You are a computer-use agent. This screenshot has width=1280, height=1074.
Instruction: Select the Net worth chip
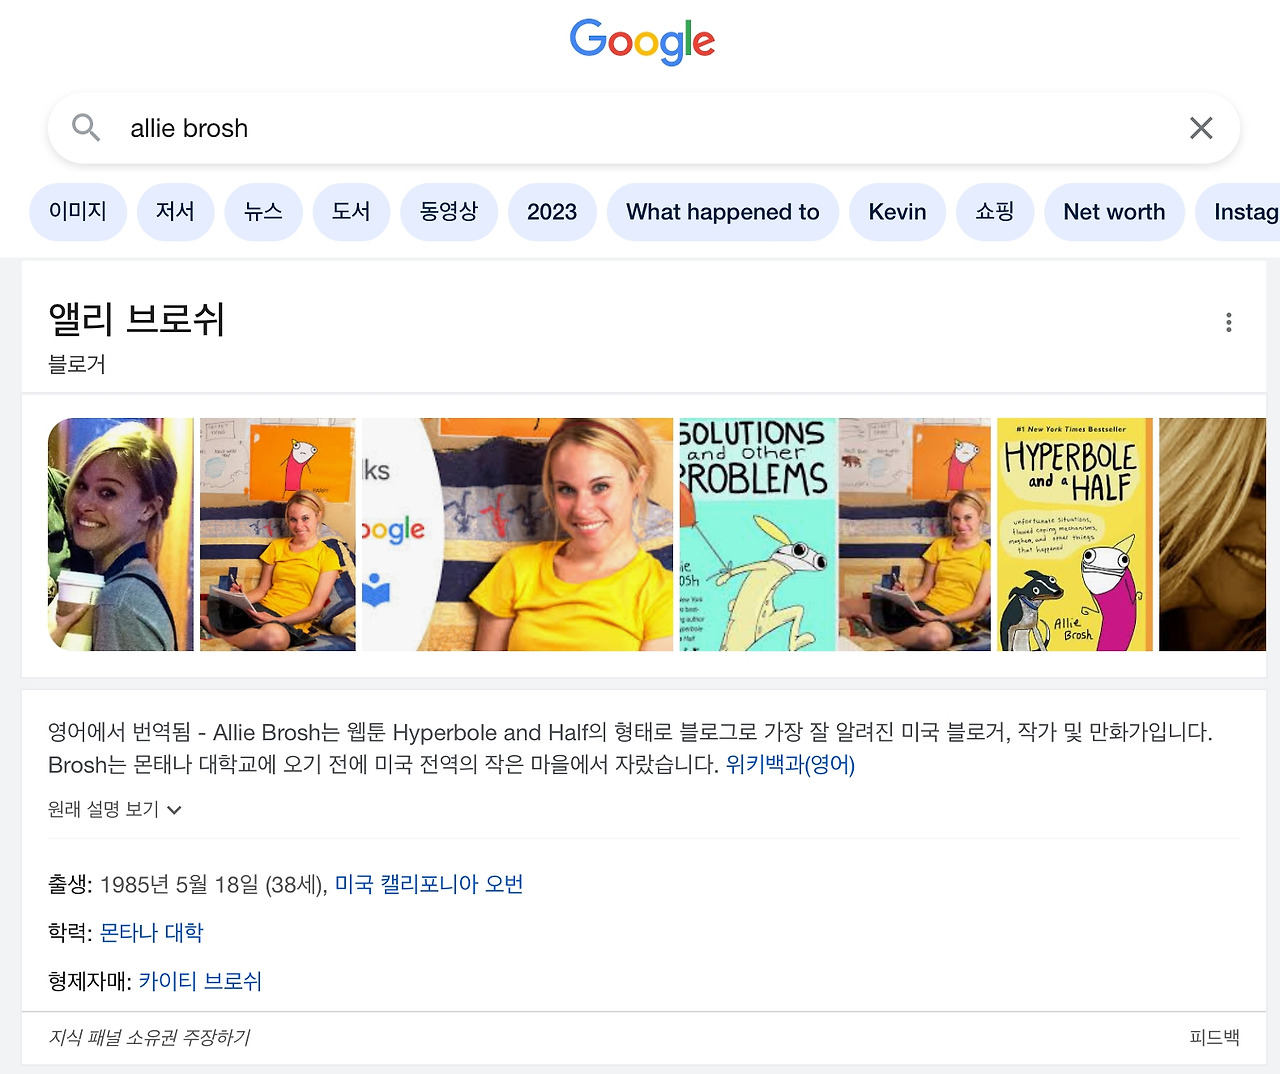tap(1114, 212)
